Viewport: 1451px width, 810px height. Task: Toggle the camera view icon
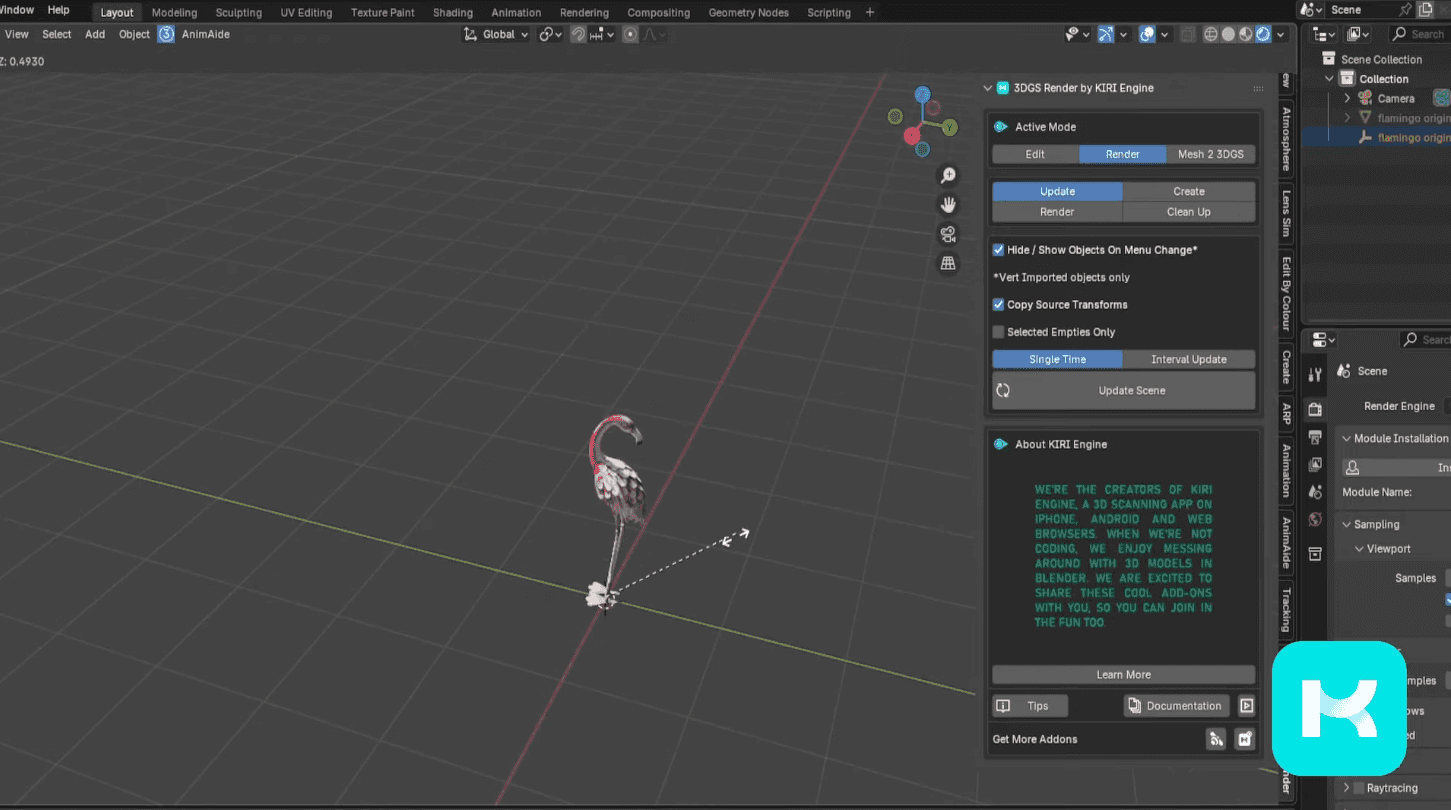tap(947, 234)
